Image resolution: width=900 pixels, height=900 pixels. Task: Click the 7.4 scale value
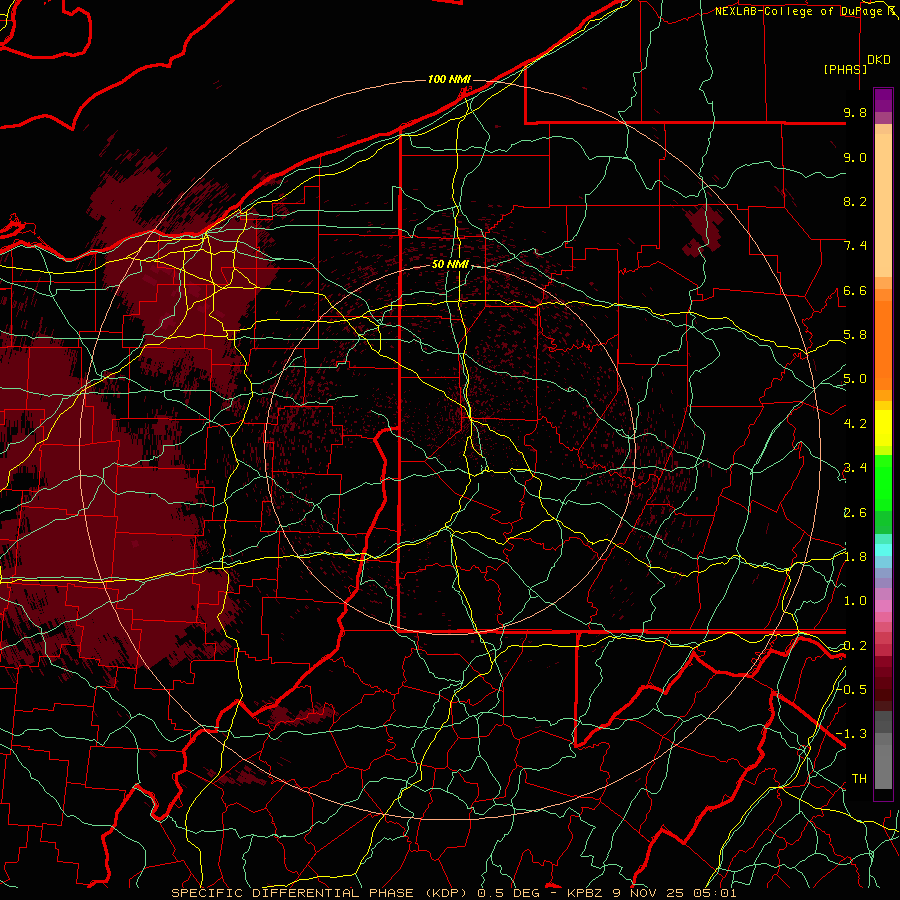pyautogui.click(x=855, y=246)
